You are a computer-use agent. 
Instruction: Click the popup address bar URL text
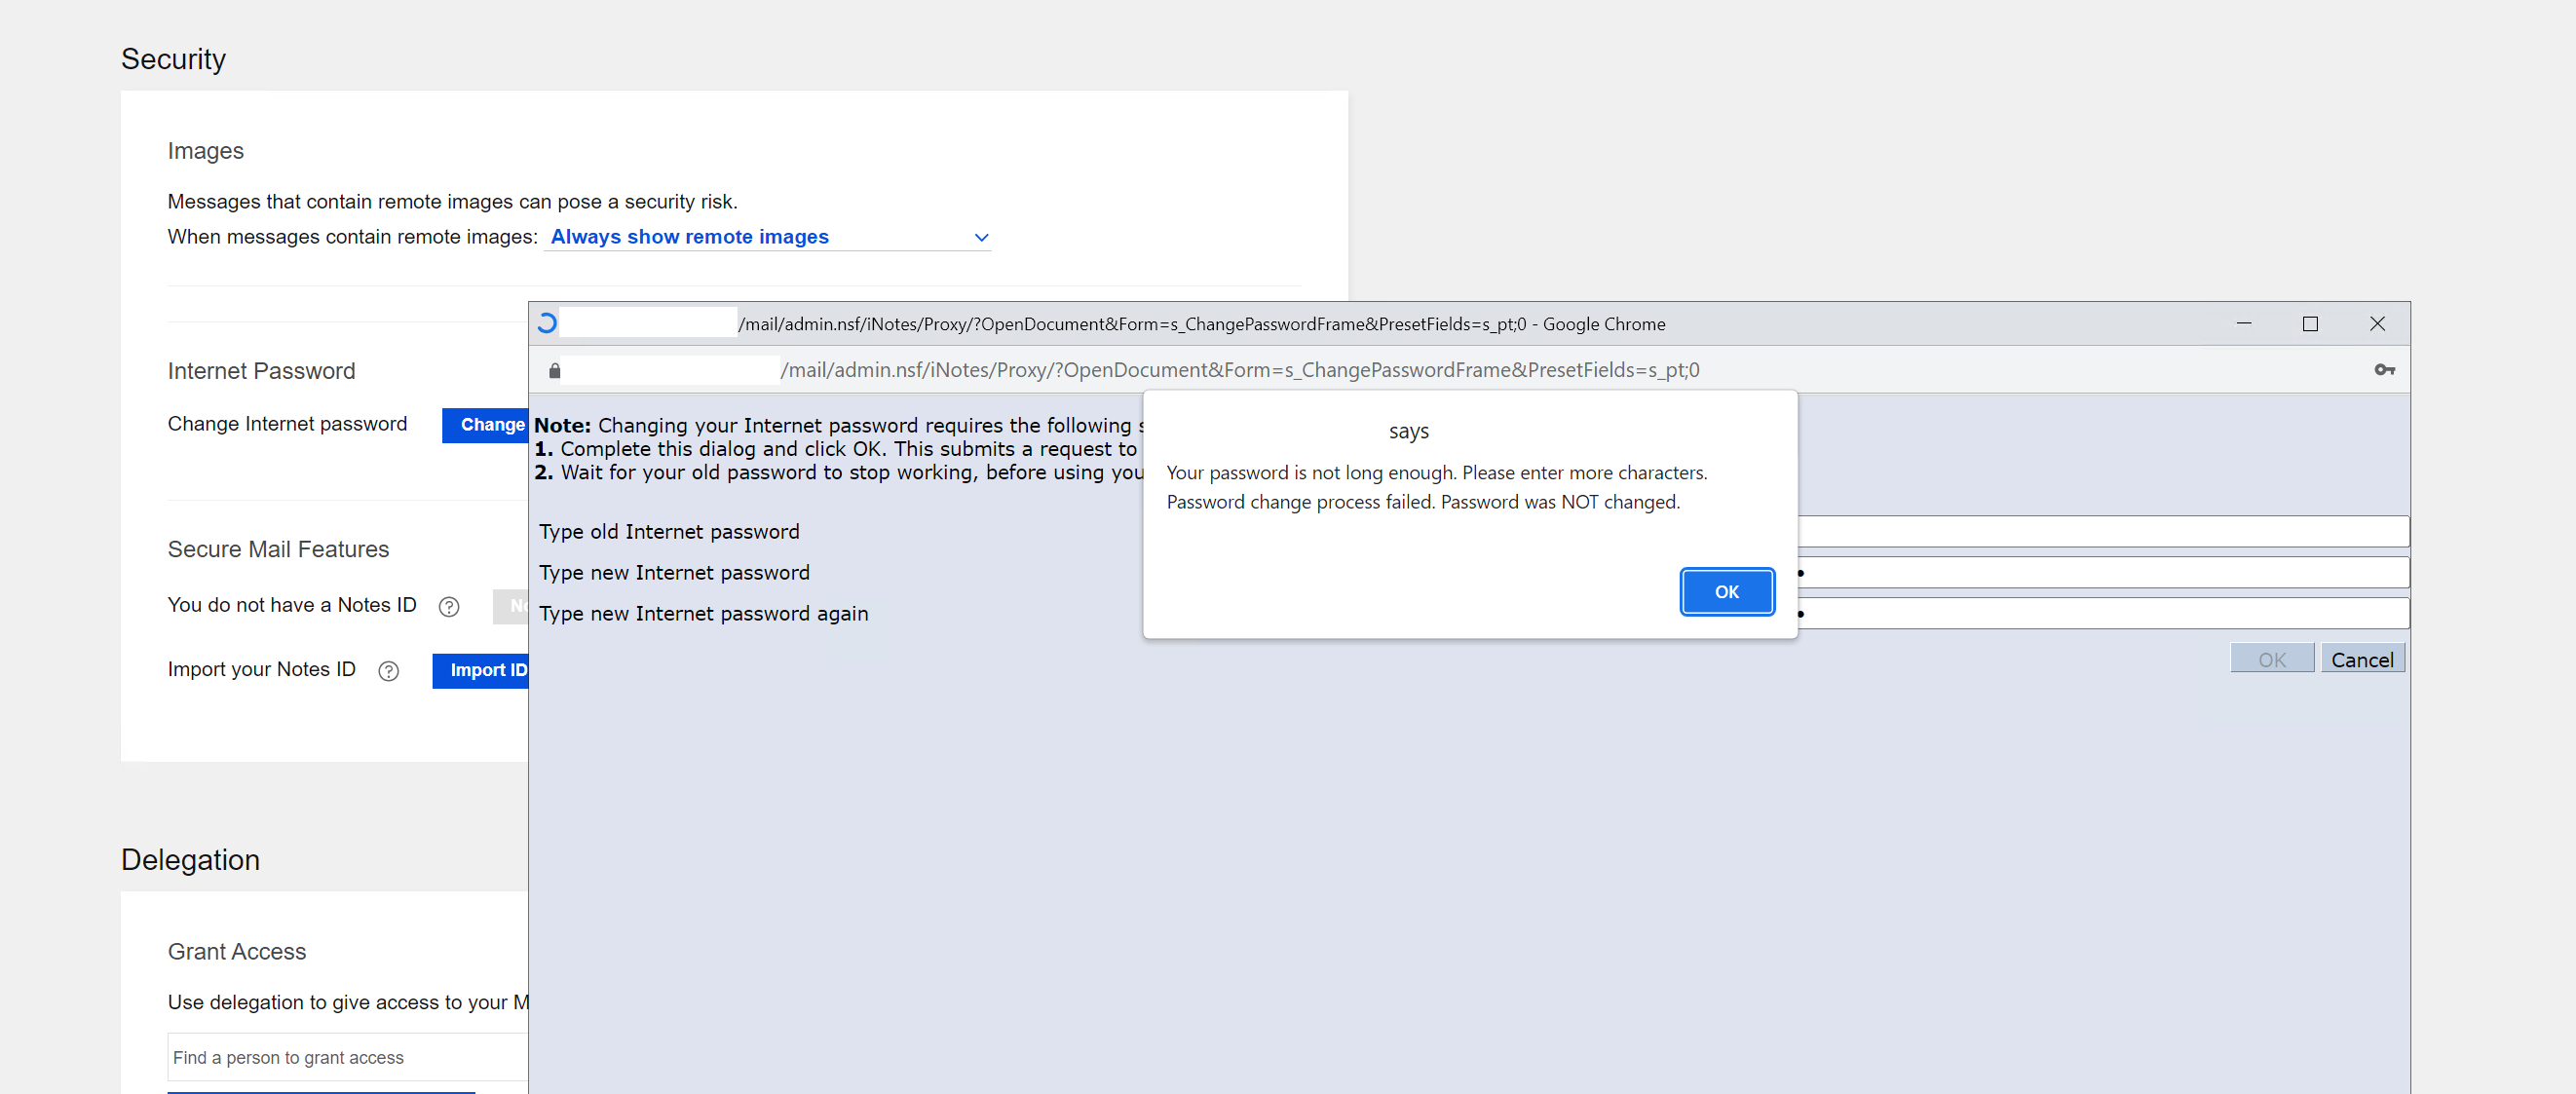coord(1238,370)
